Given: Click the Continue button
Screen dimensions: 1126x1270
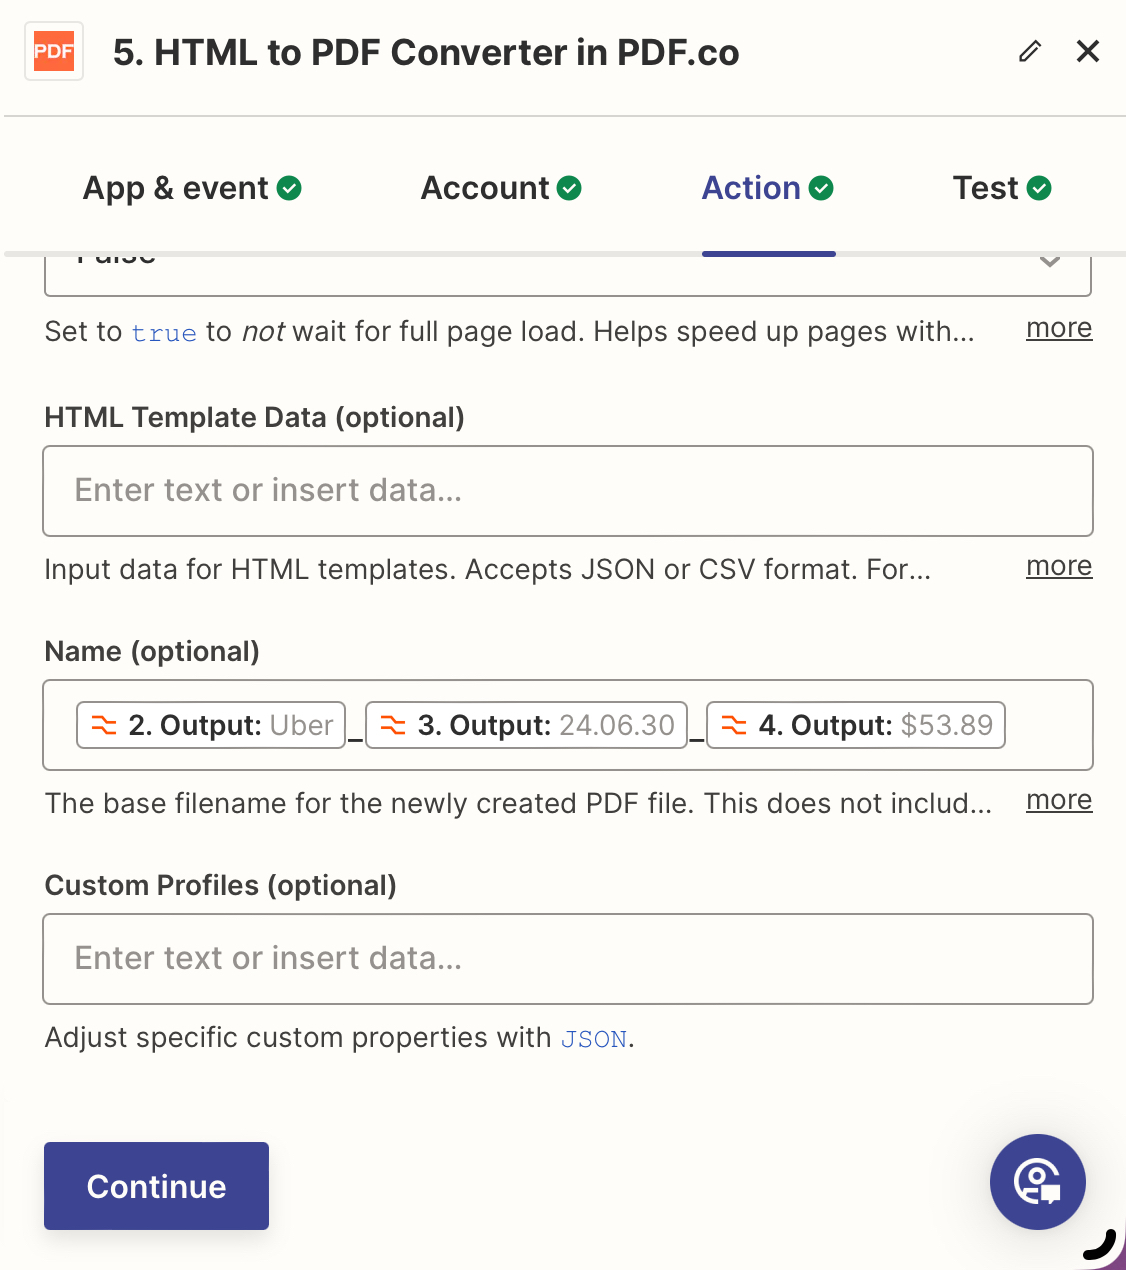Looking at the screenshot, I should point(156,1186).
